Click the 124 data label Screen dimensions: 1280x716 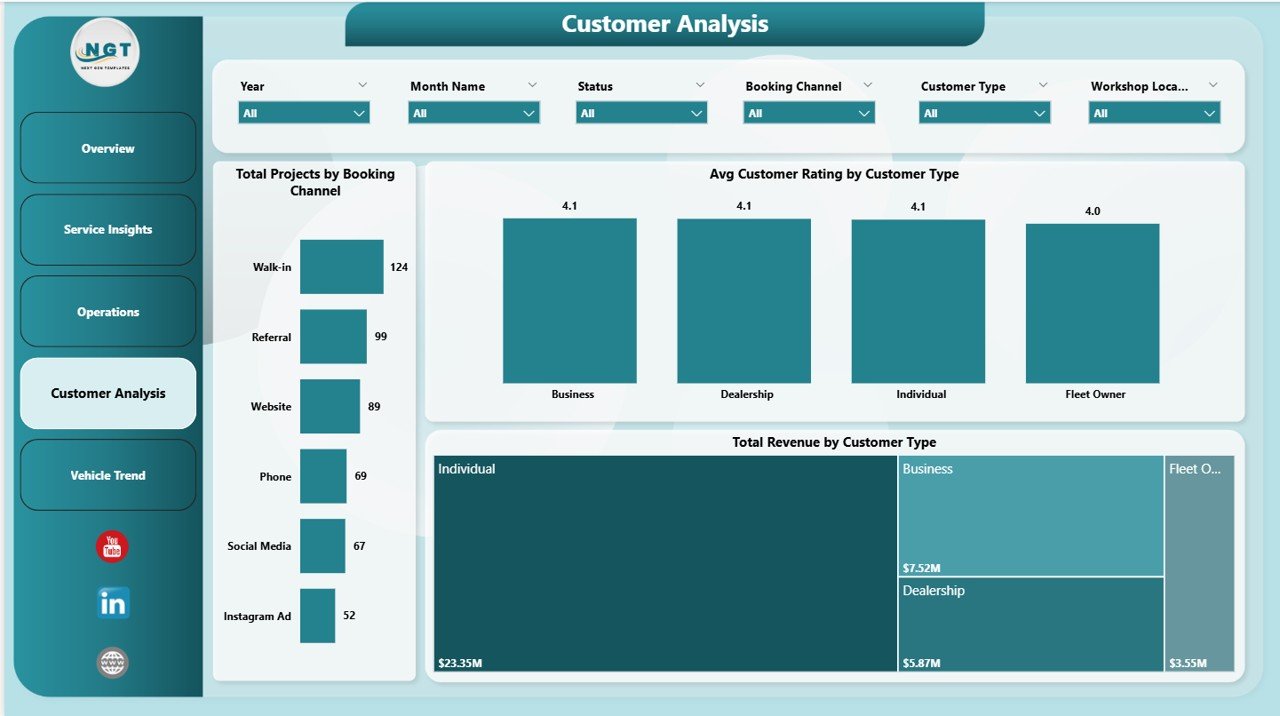click(399, 267)
